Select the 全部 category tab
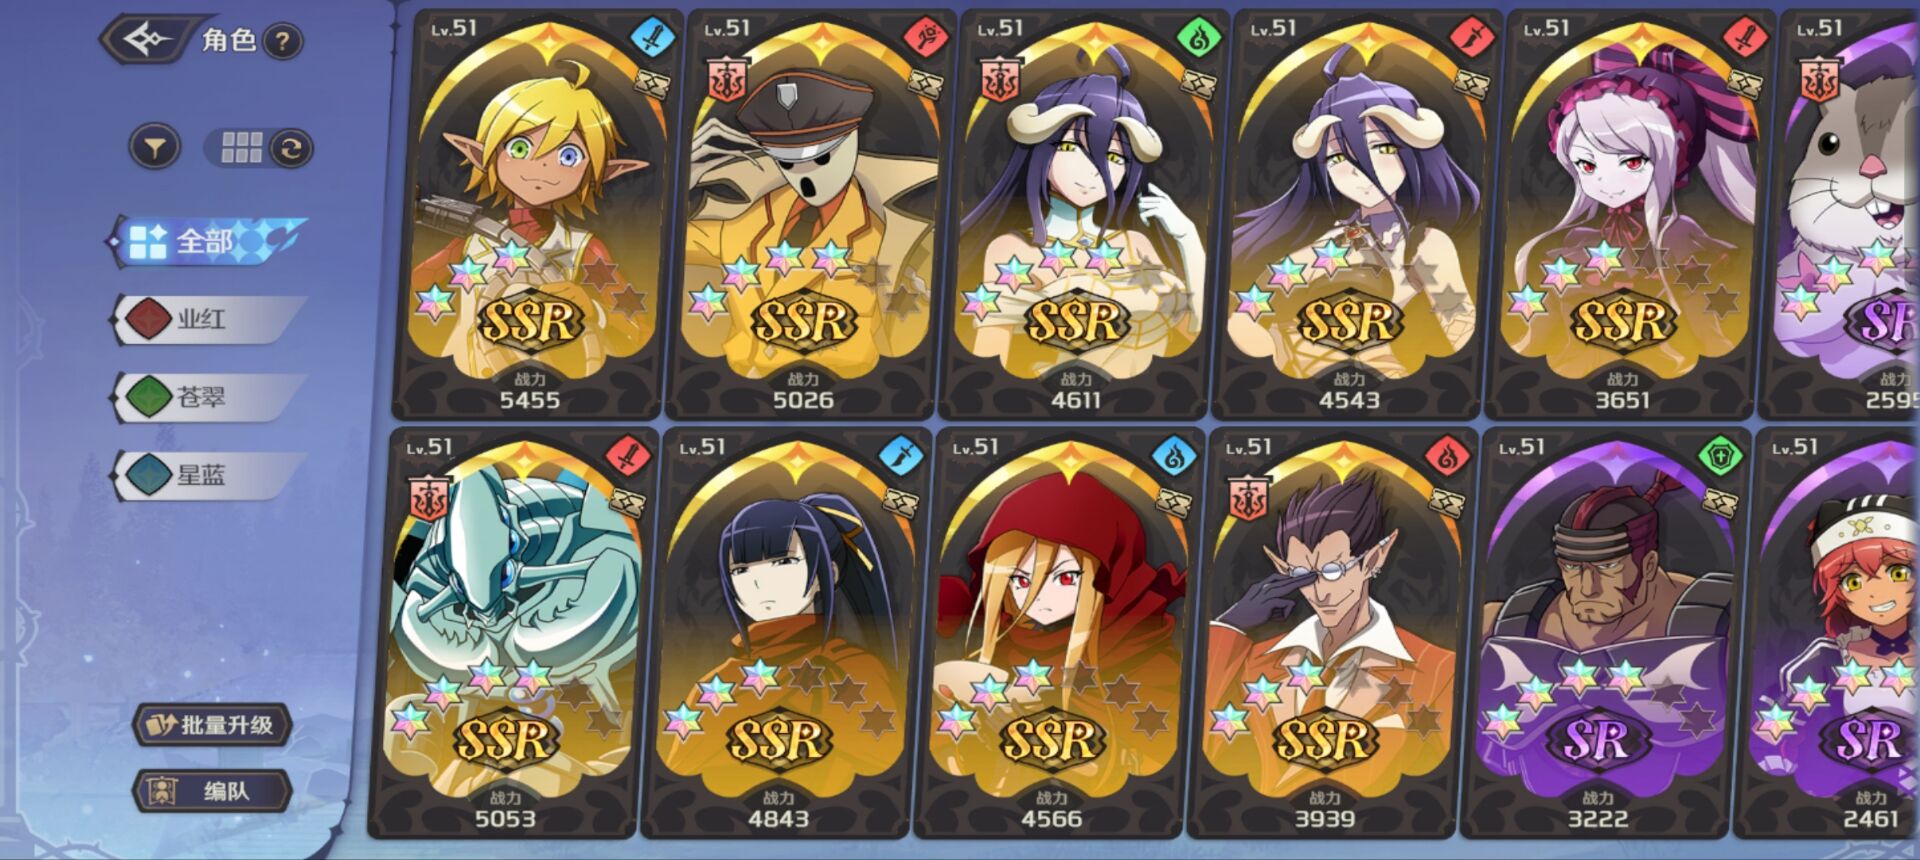The image size is (1920, 860). [206, 241]
